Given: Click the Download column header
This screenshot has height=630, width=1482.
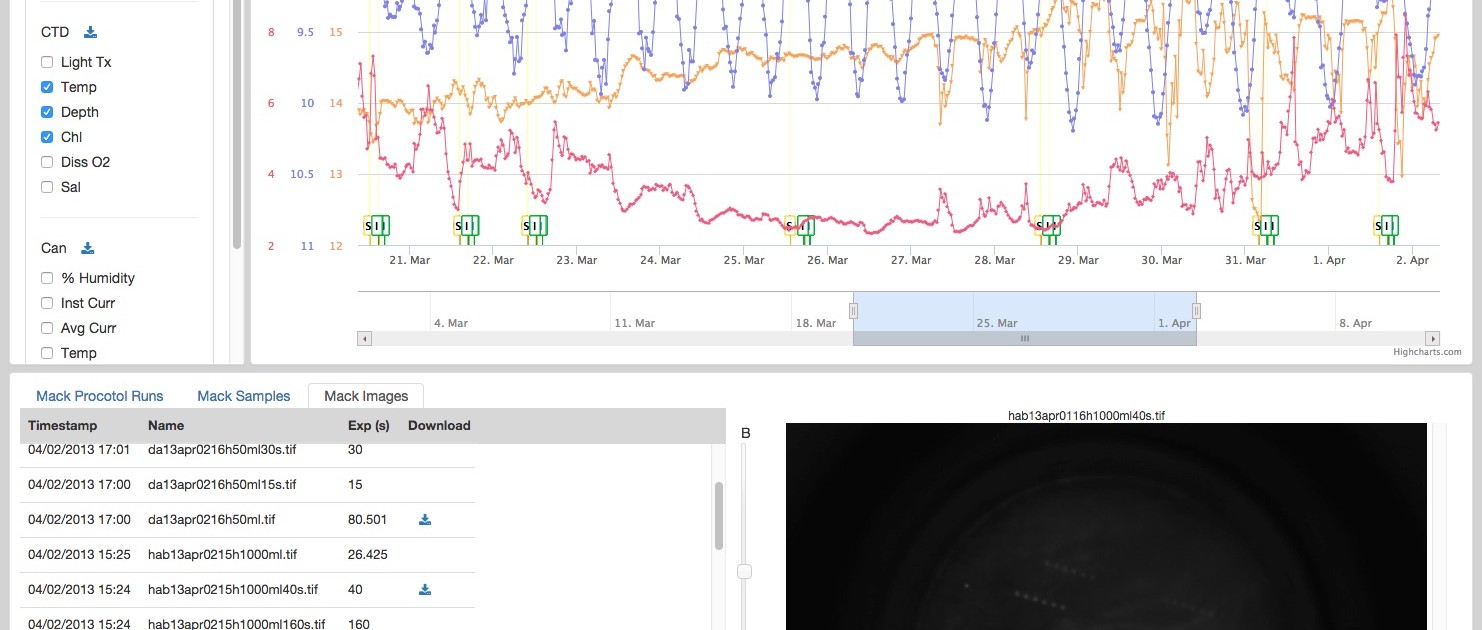Looking at the screenshot, I should (439, 425).
